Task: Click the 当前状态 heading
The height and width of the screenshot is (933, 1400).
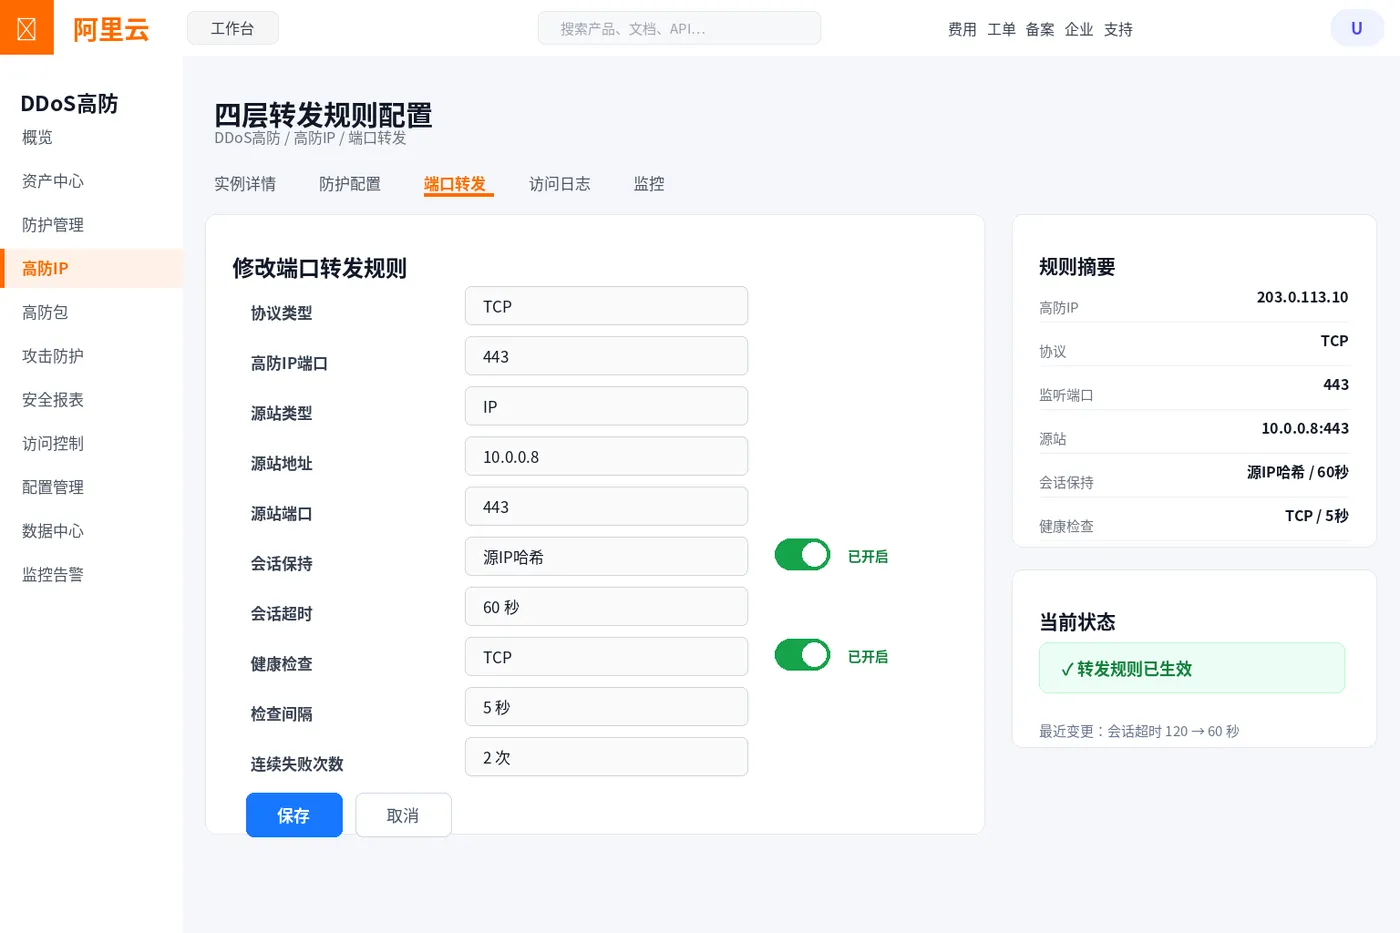Action: 1077,622
